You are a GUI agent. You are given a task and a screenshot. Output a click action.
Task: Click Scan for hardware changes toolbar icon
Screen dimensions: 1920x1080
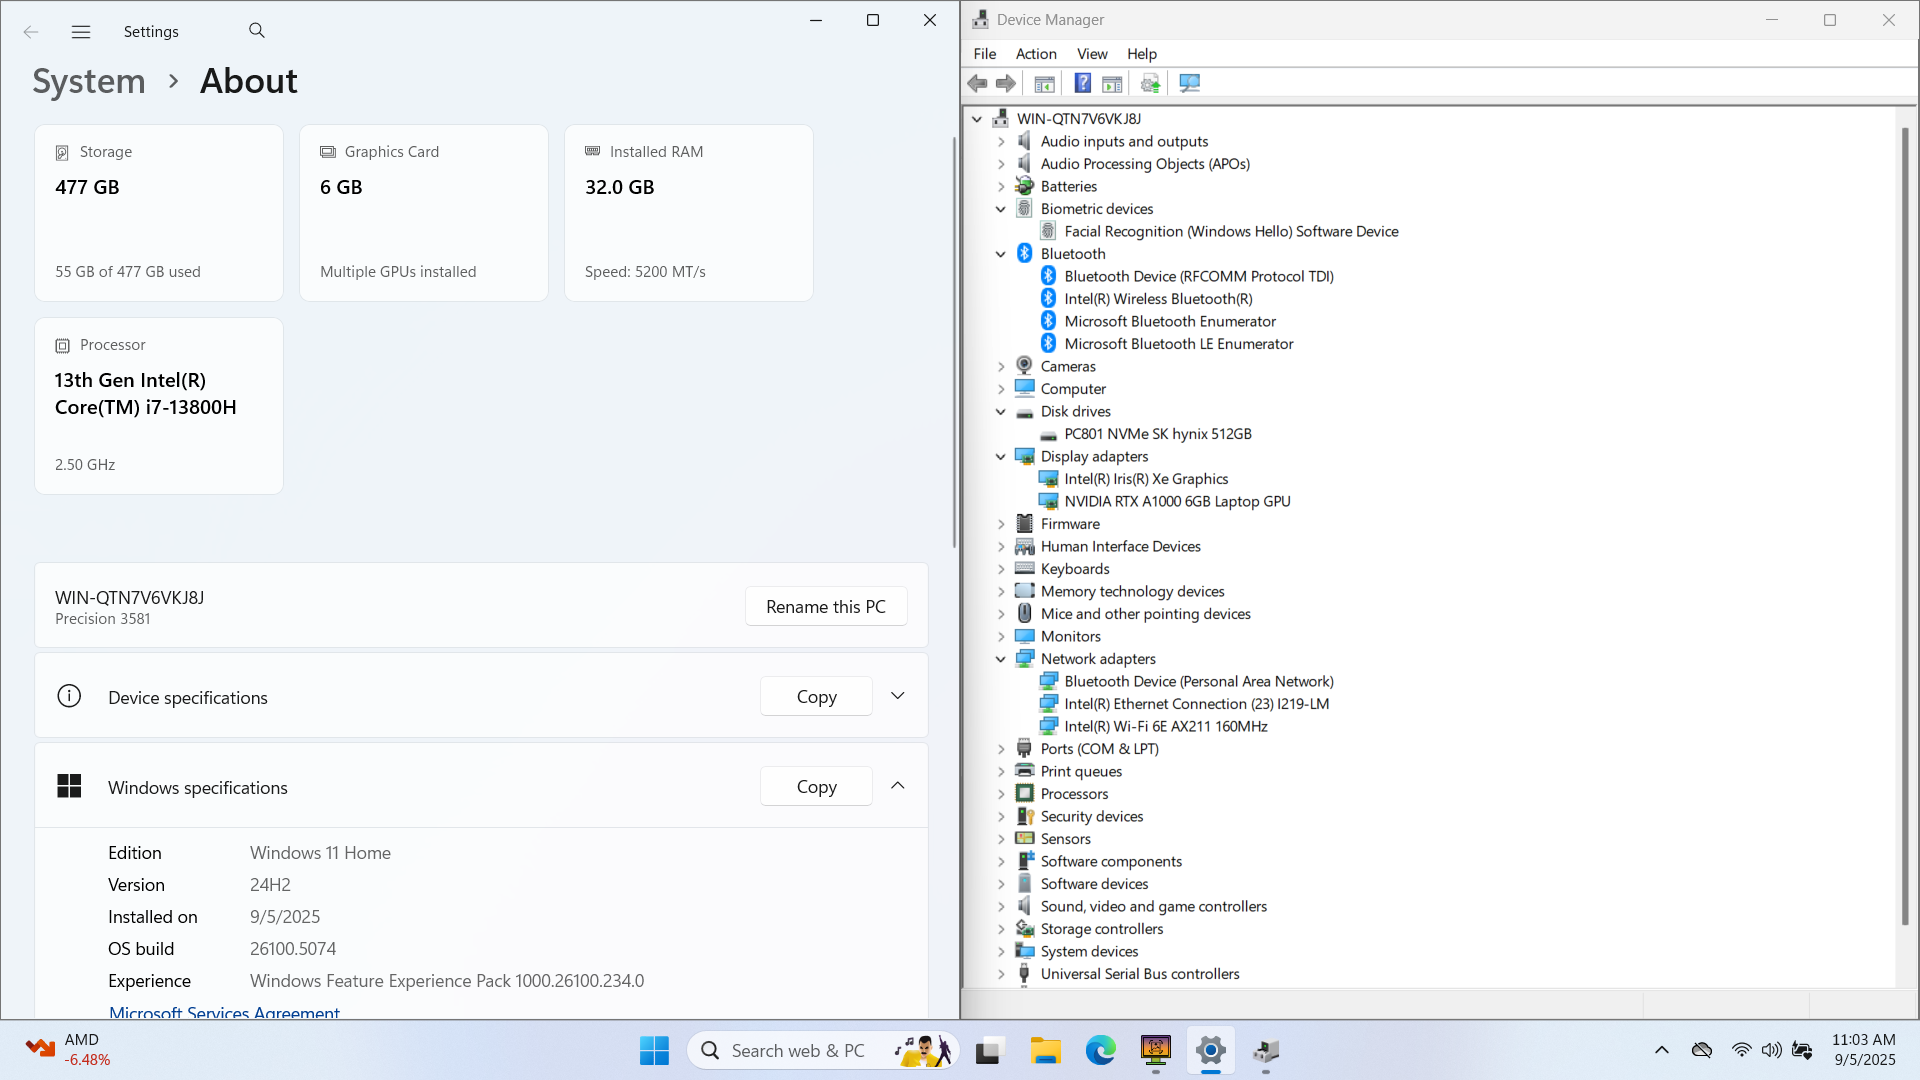[x=1189, y=84]
